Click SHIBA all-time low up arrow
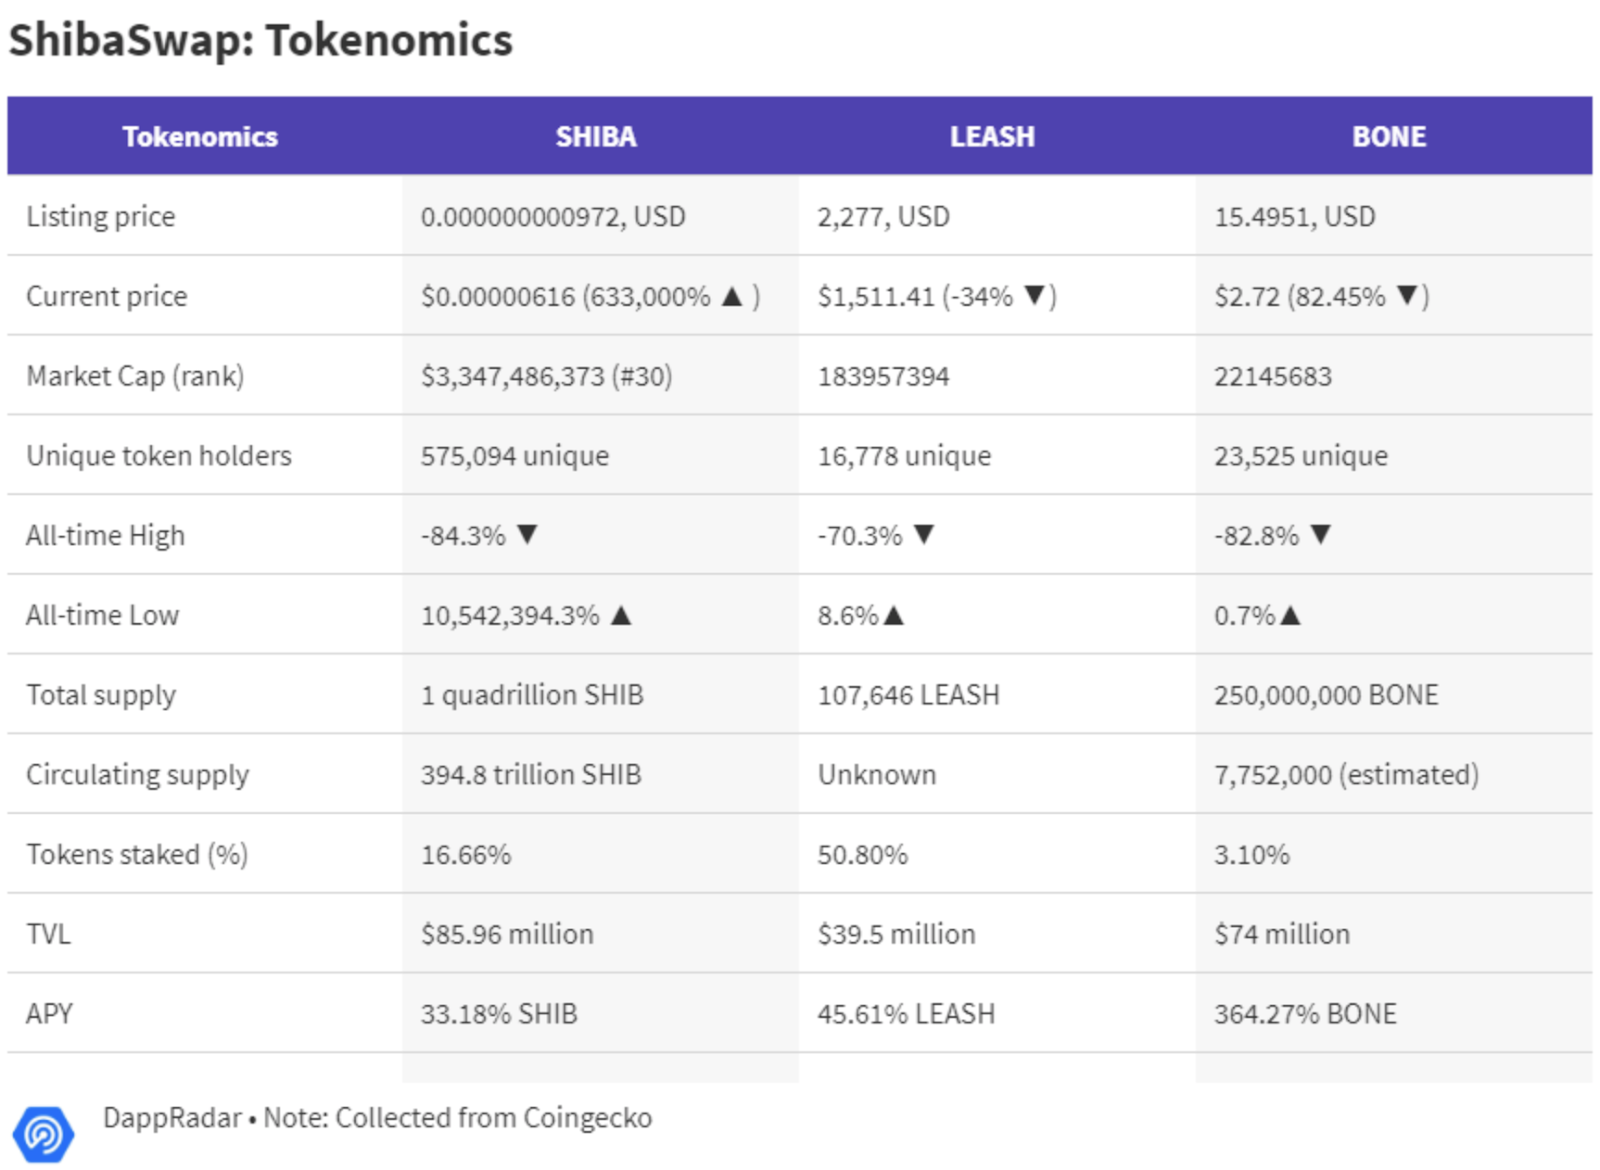 [621, 615]
